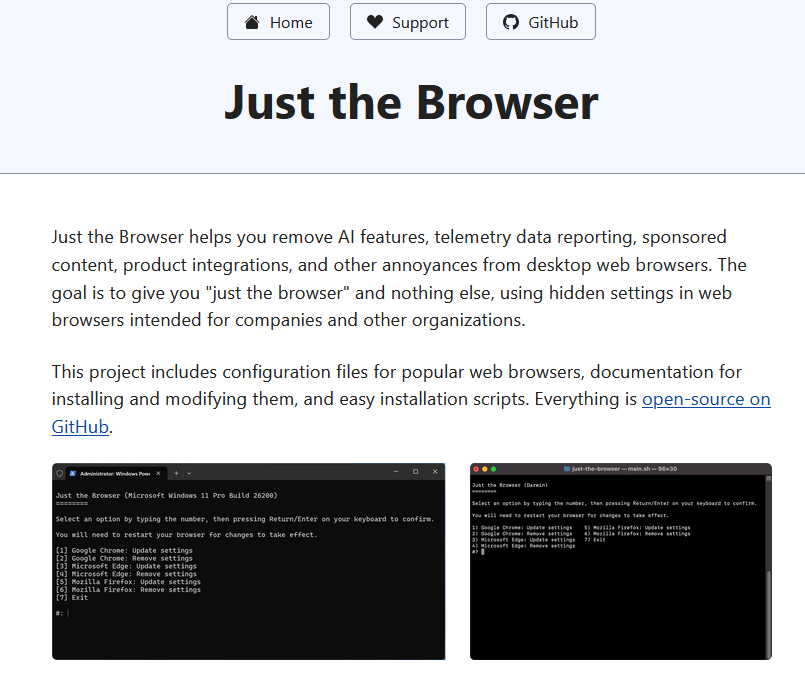Click the macOS terminal screenshot
The image size is (805, 685).
click(x=620, y=560)
